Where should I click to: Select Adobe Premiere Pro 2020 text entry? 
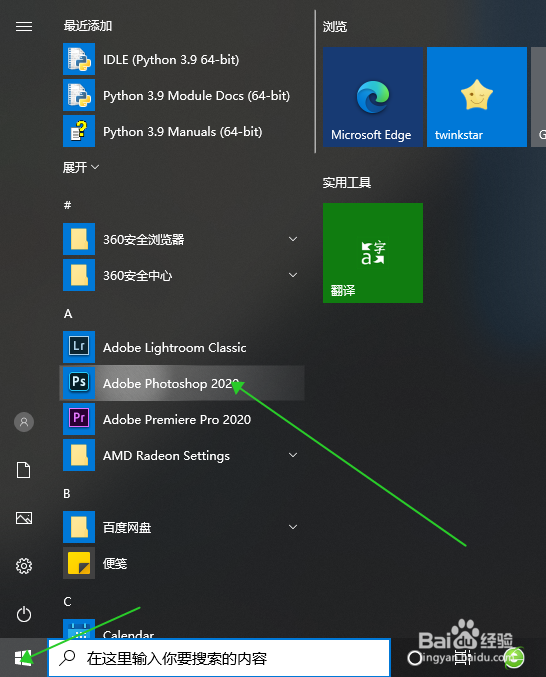[x=177, y=419]
